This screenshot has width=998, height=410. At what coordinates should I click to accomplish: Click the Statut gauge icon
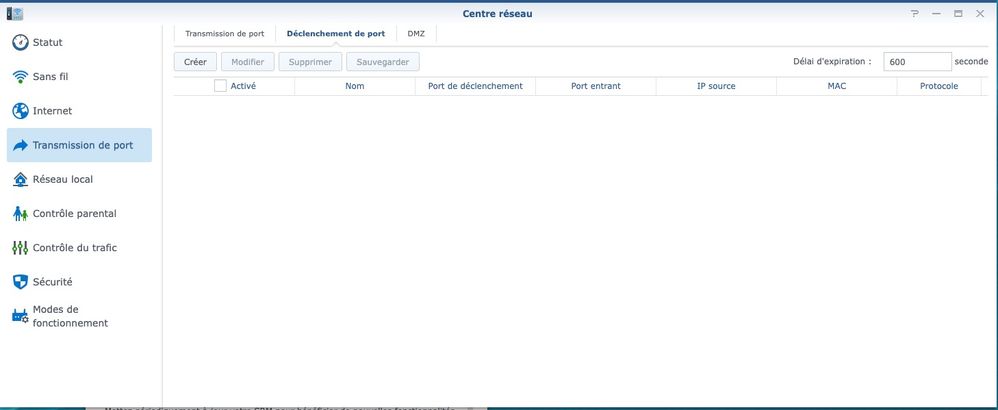pos(20,43)
